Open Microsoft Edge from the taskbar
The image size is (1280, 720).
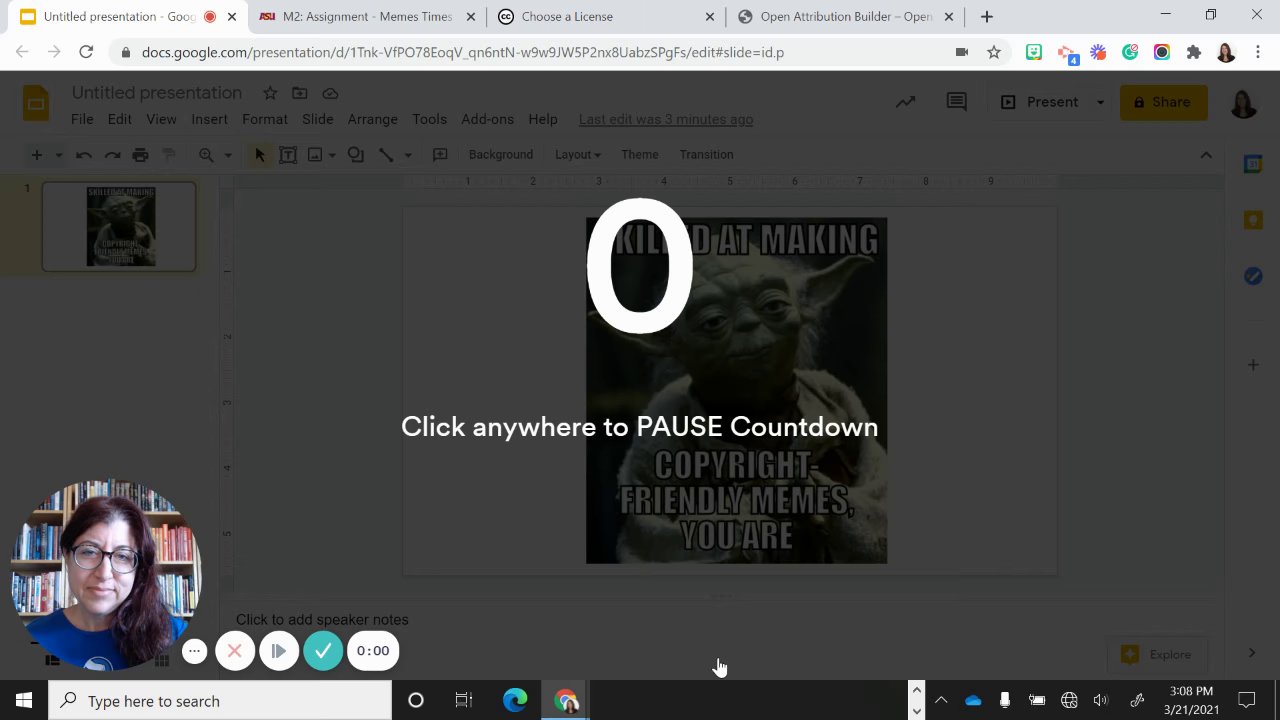pyautogui.click(x=515, y=701)
